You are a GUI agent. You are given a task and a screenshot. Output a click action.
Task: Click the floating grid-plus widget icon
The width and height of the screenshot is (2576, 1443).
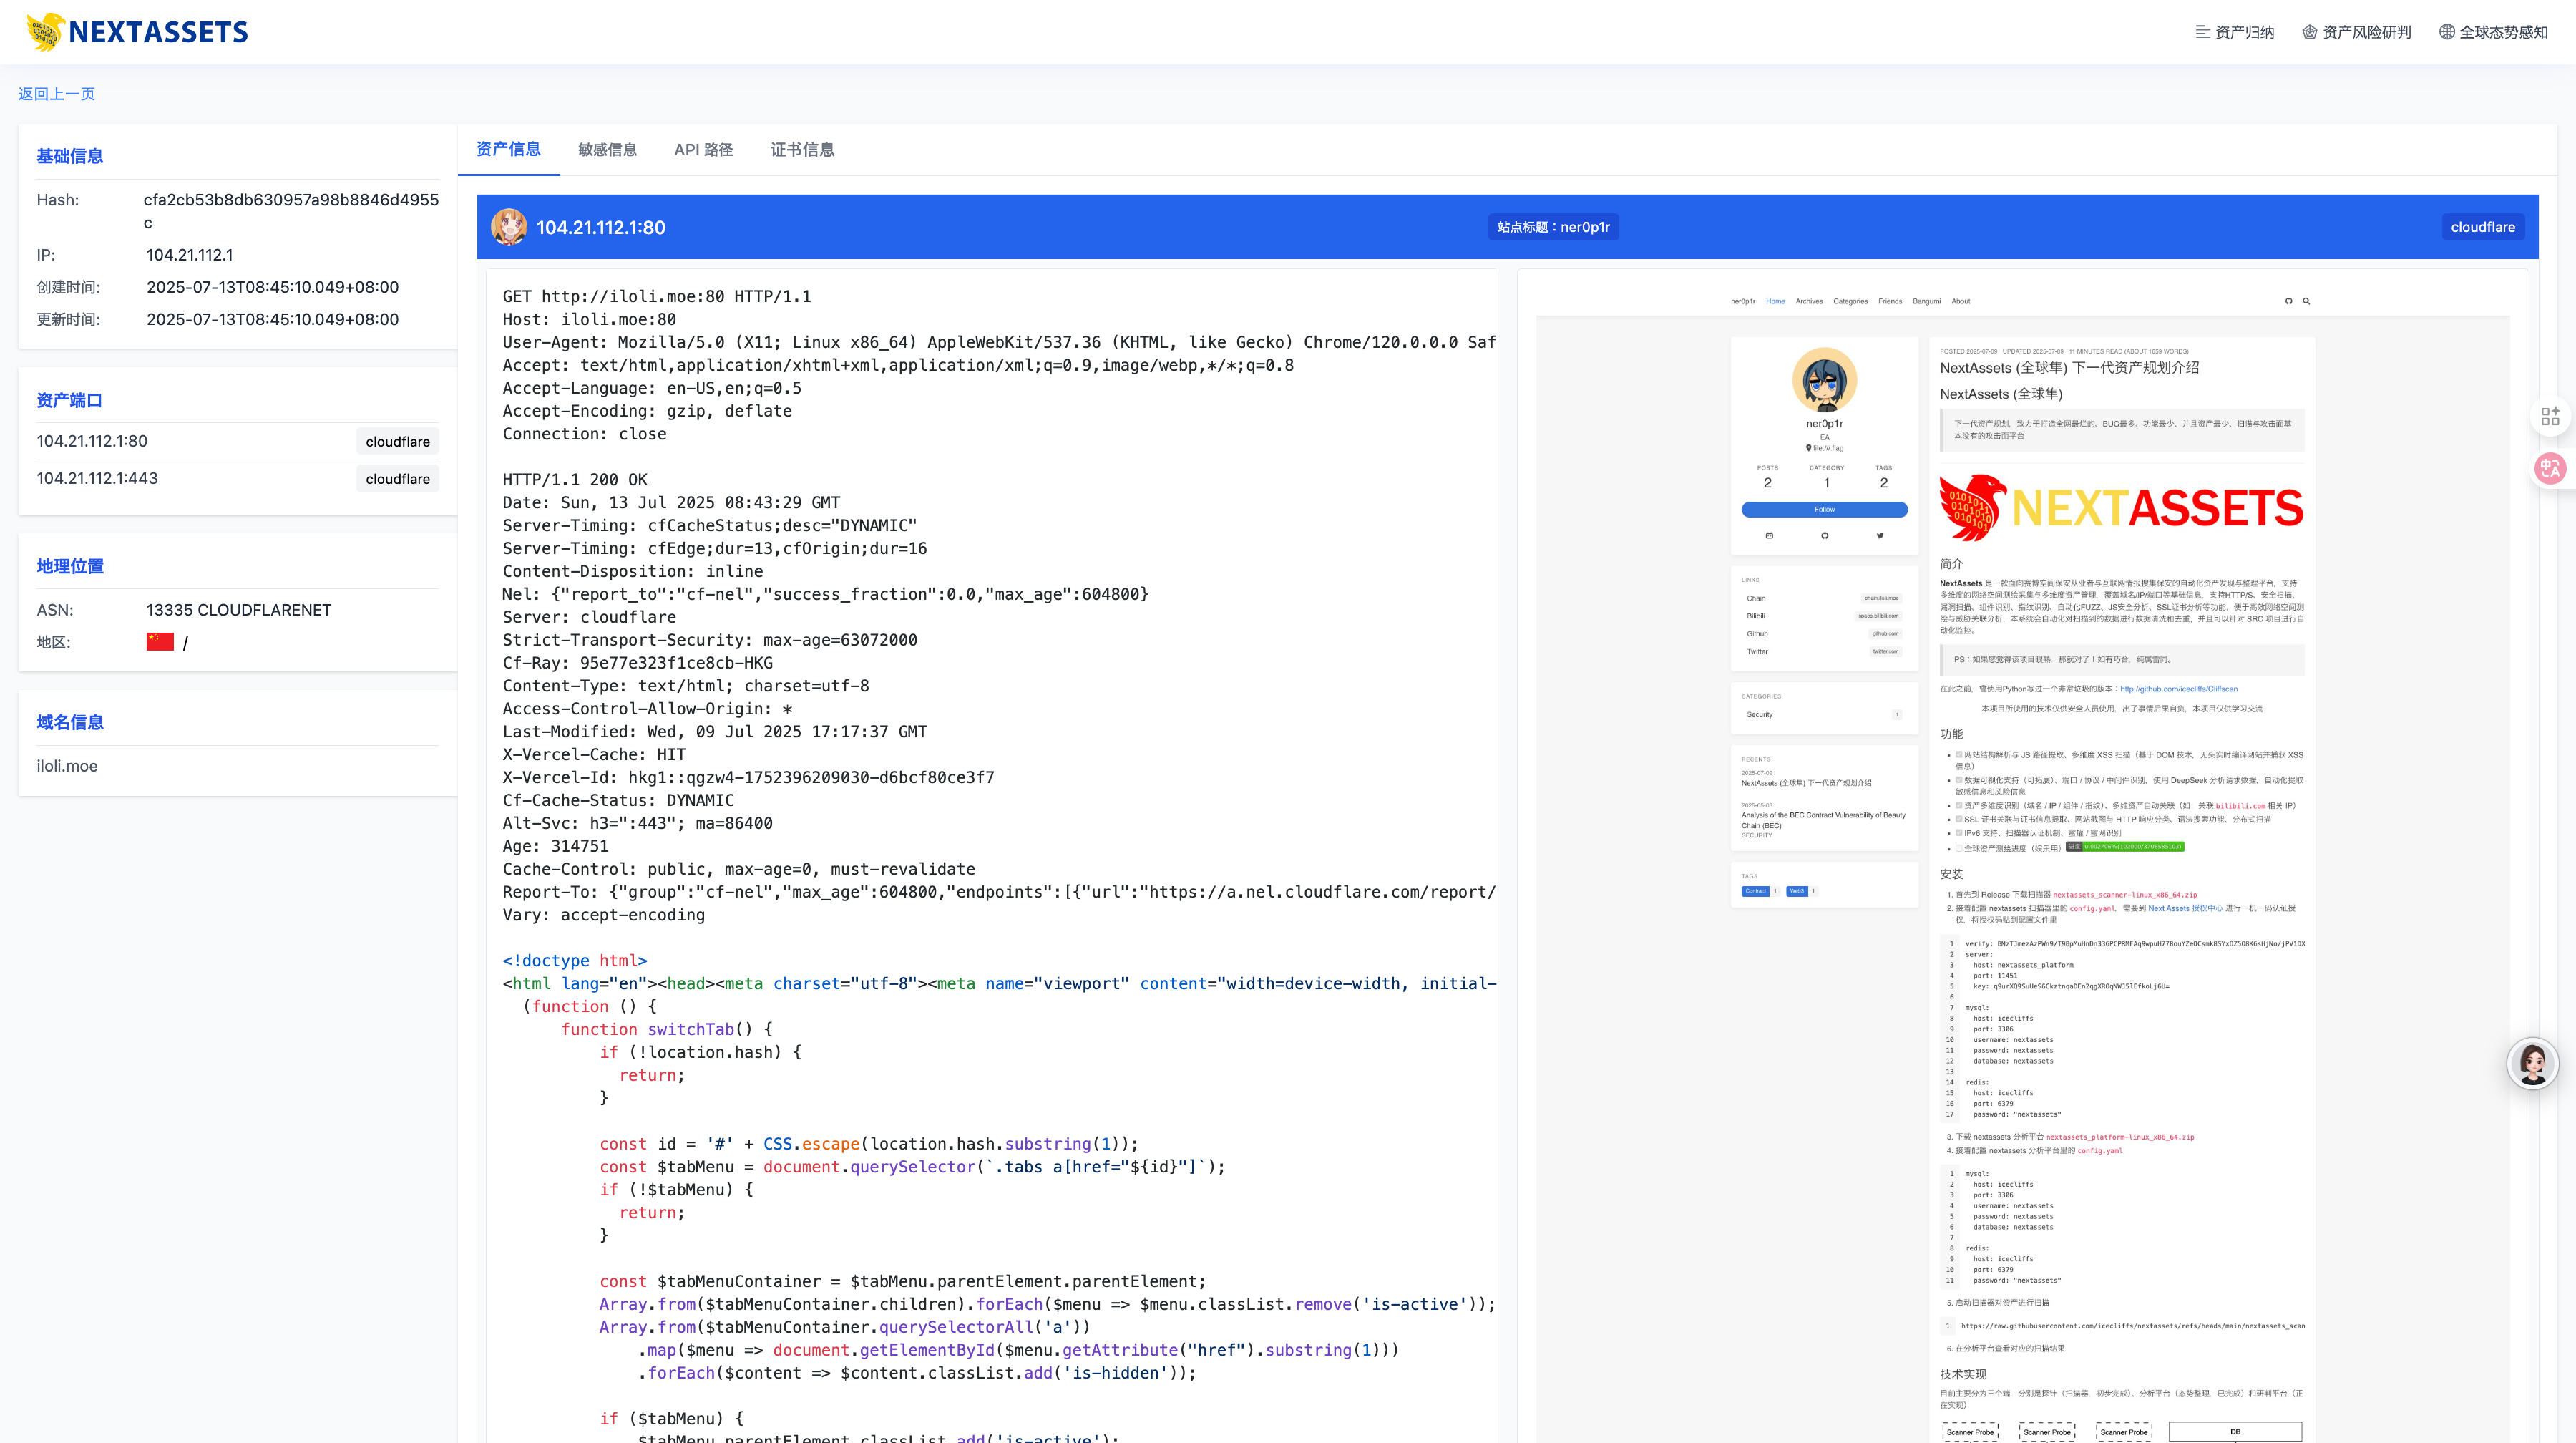coord(2550,416)
